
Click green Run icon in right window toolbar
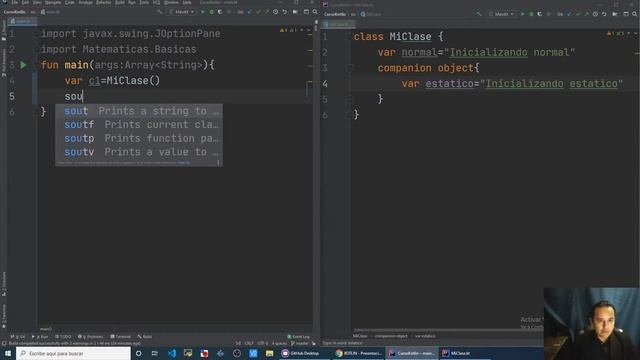point(522,14)
